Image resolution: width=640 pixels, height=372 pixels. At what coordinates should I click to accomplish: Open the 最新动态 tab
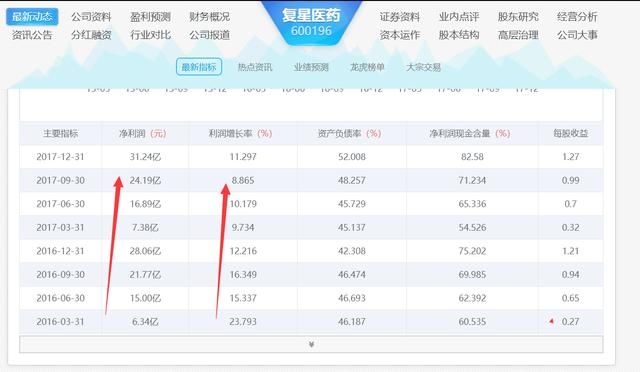[32, 17]
